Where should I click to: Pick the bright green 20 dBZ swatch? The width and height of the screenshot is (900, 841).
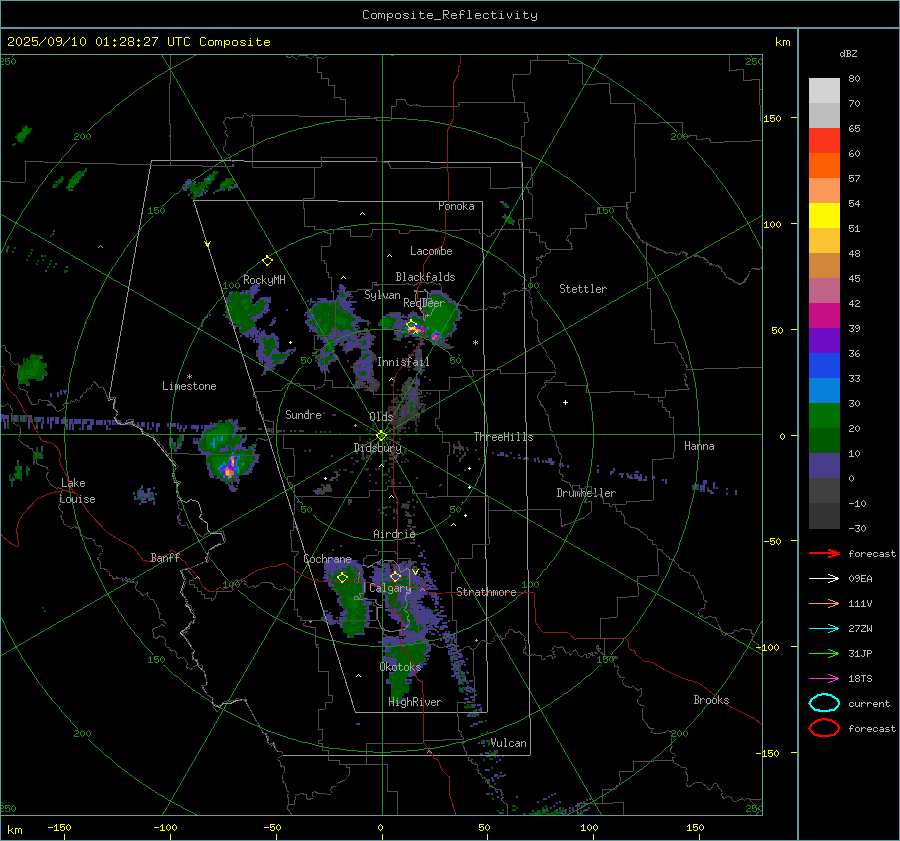click(x=824, y=416)
